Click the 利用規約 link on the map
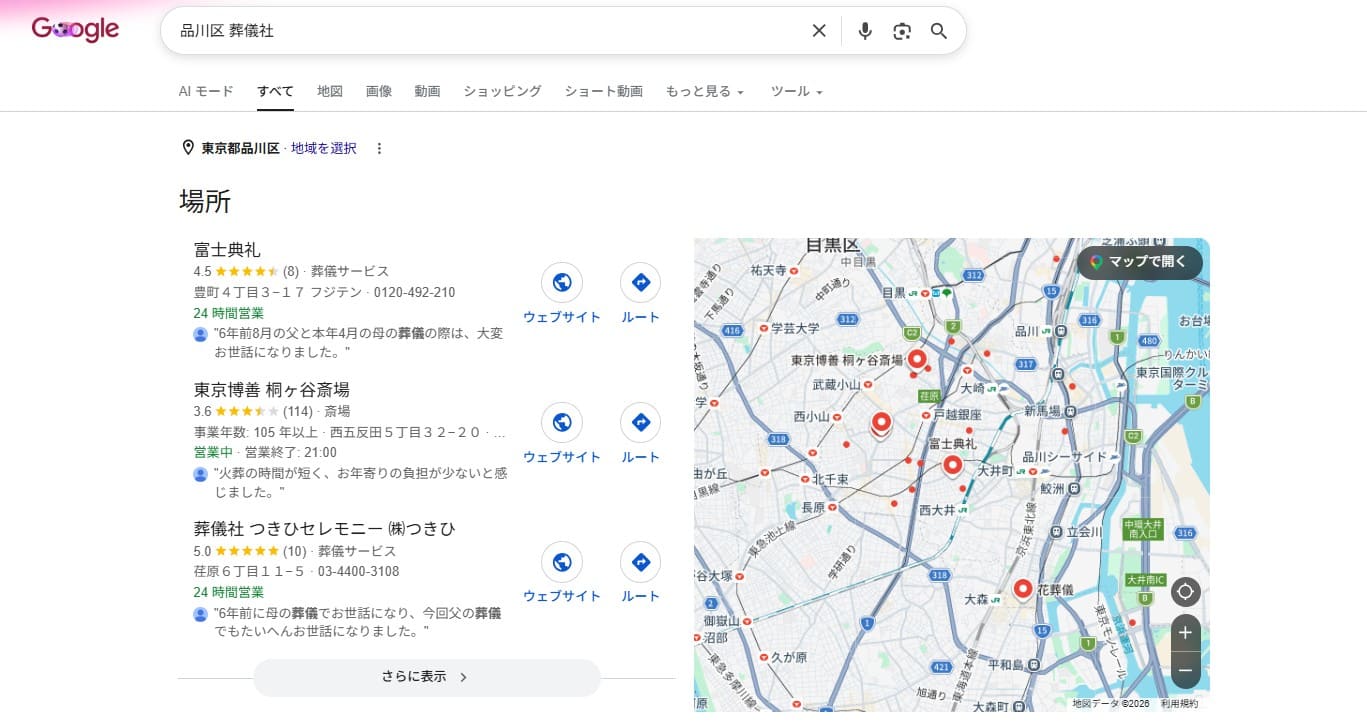 [1179, 704]
